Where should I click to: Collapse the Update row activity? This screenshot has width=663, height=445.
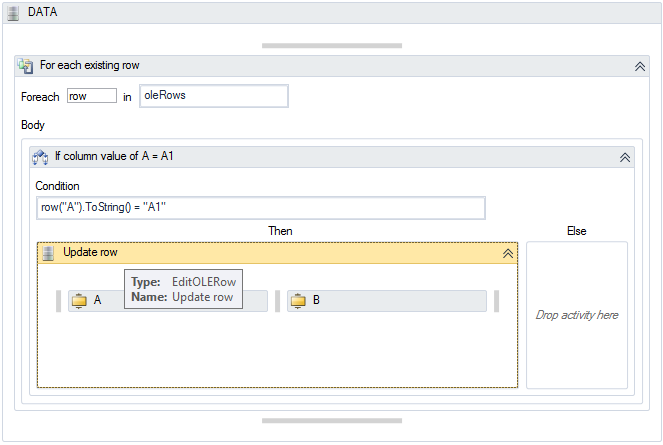[507, 254]
